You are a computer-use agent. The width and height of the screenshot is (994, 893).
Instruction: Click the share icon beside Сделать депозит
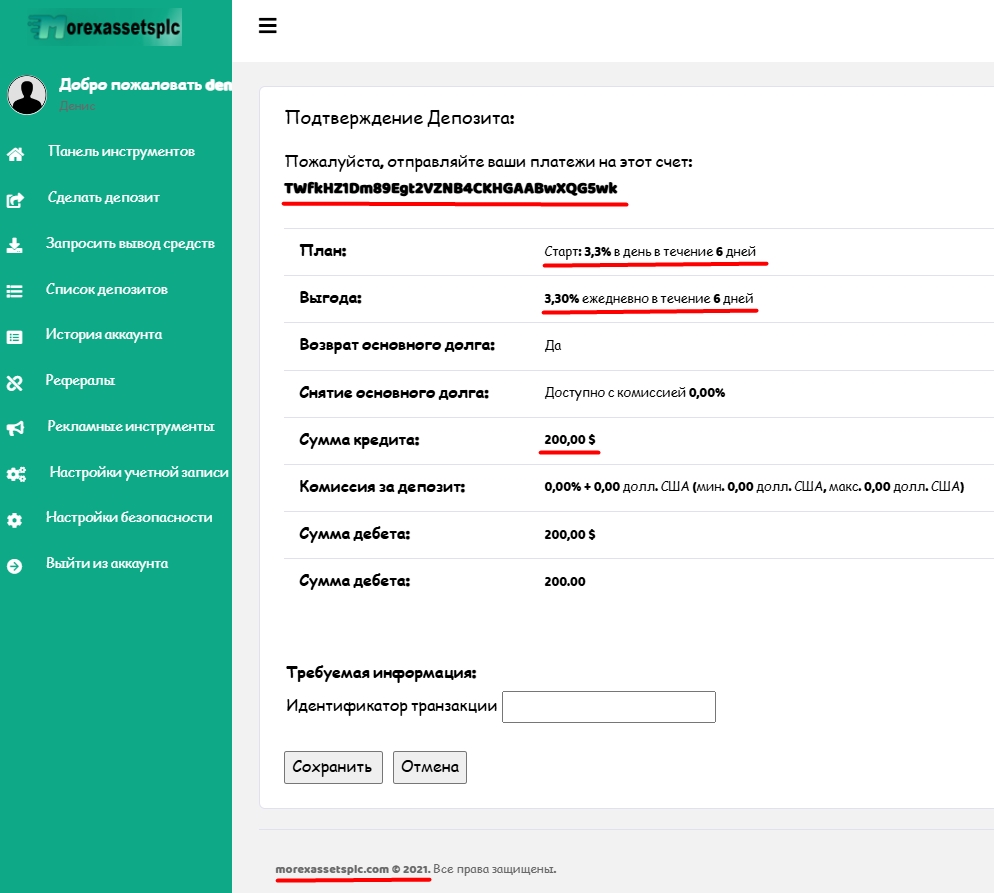point(15,200)
